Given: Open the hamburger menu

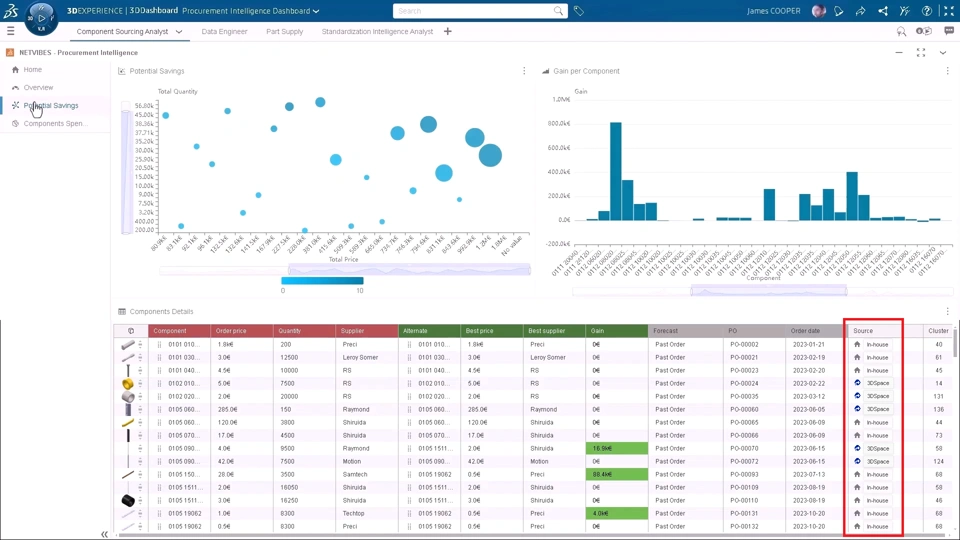Looking at the screenshot, I should [x=10, y=31].
